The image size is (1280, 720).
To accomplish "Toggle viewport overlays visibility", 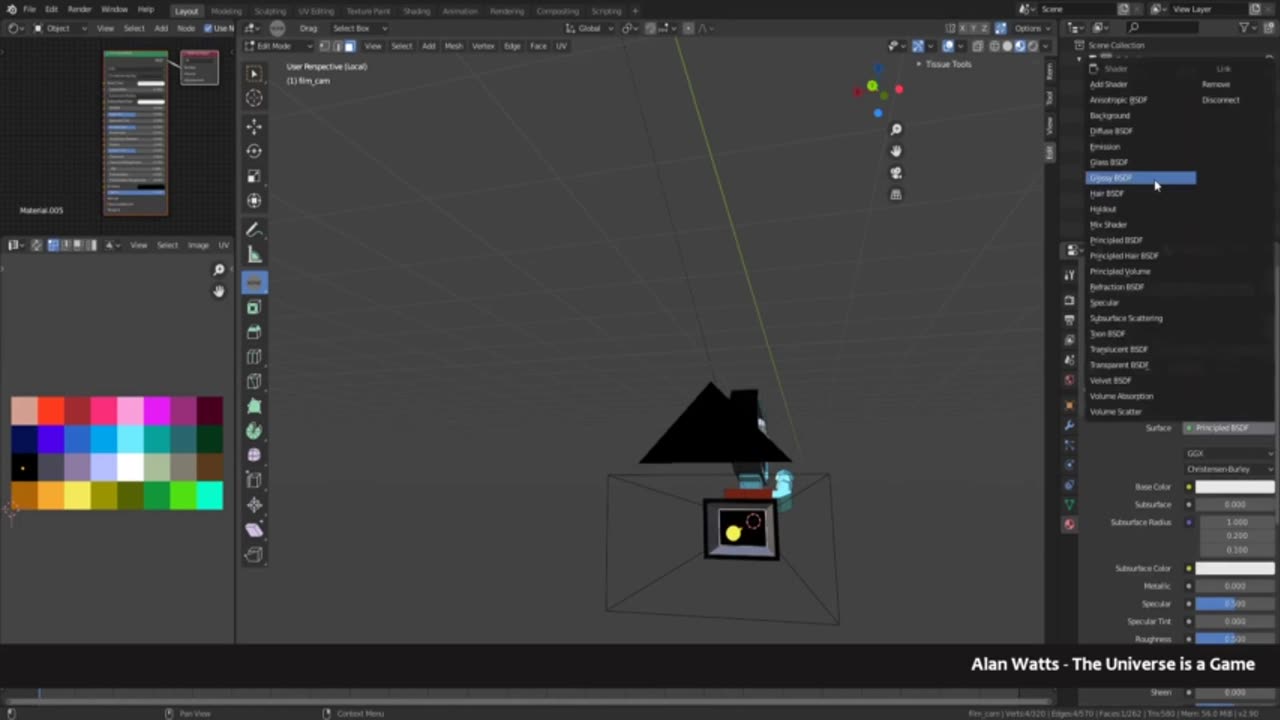I will 948,46.
